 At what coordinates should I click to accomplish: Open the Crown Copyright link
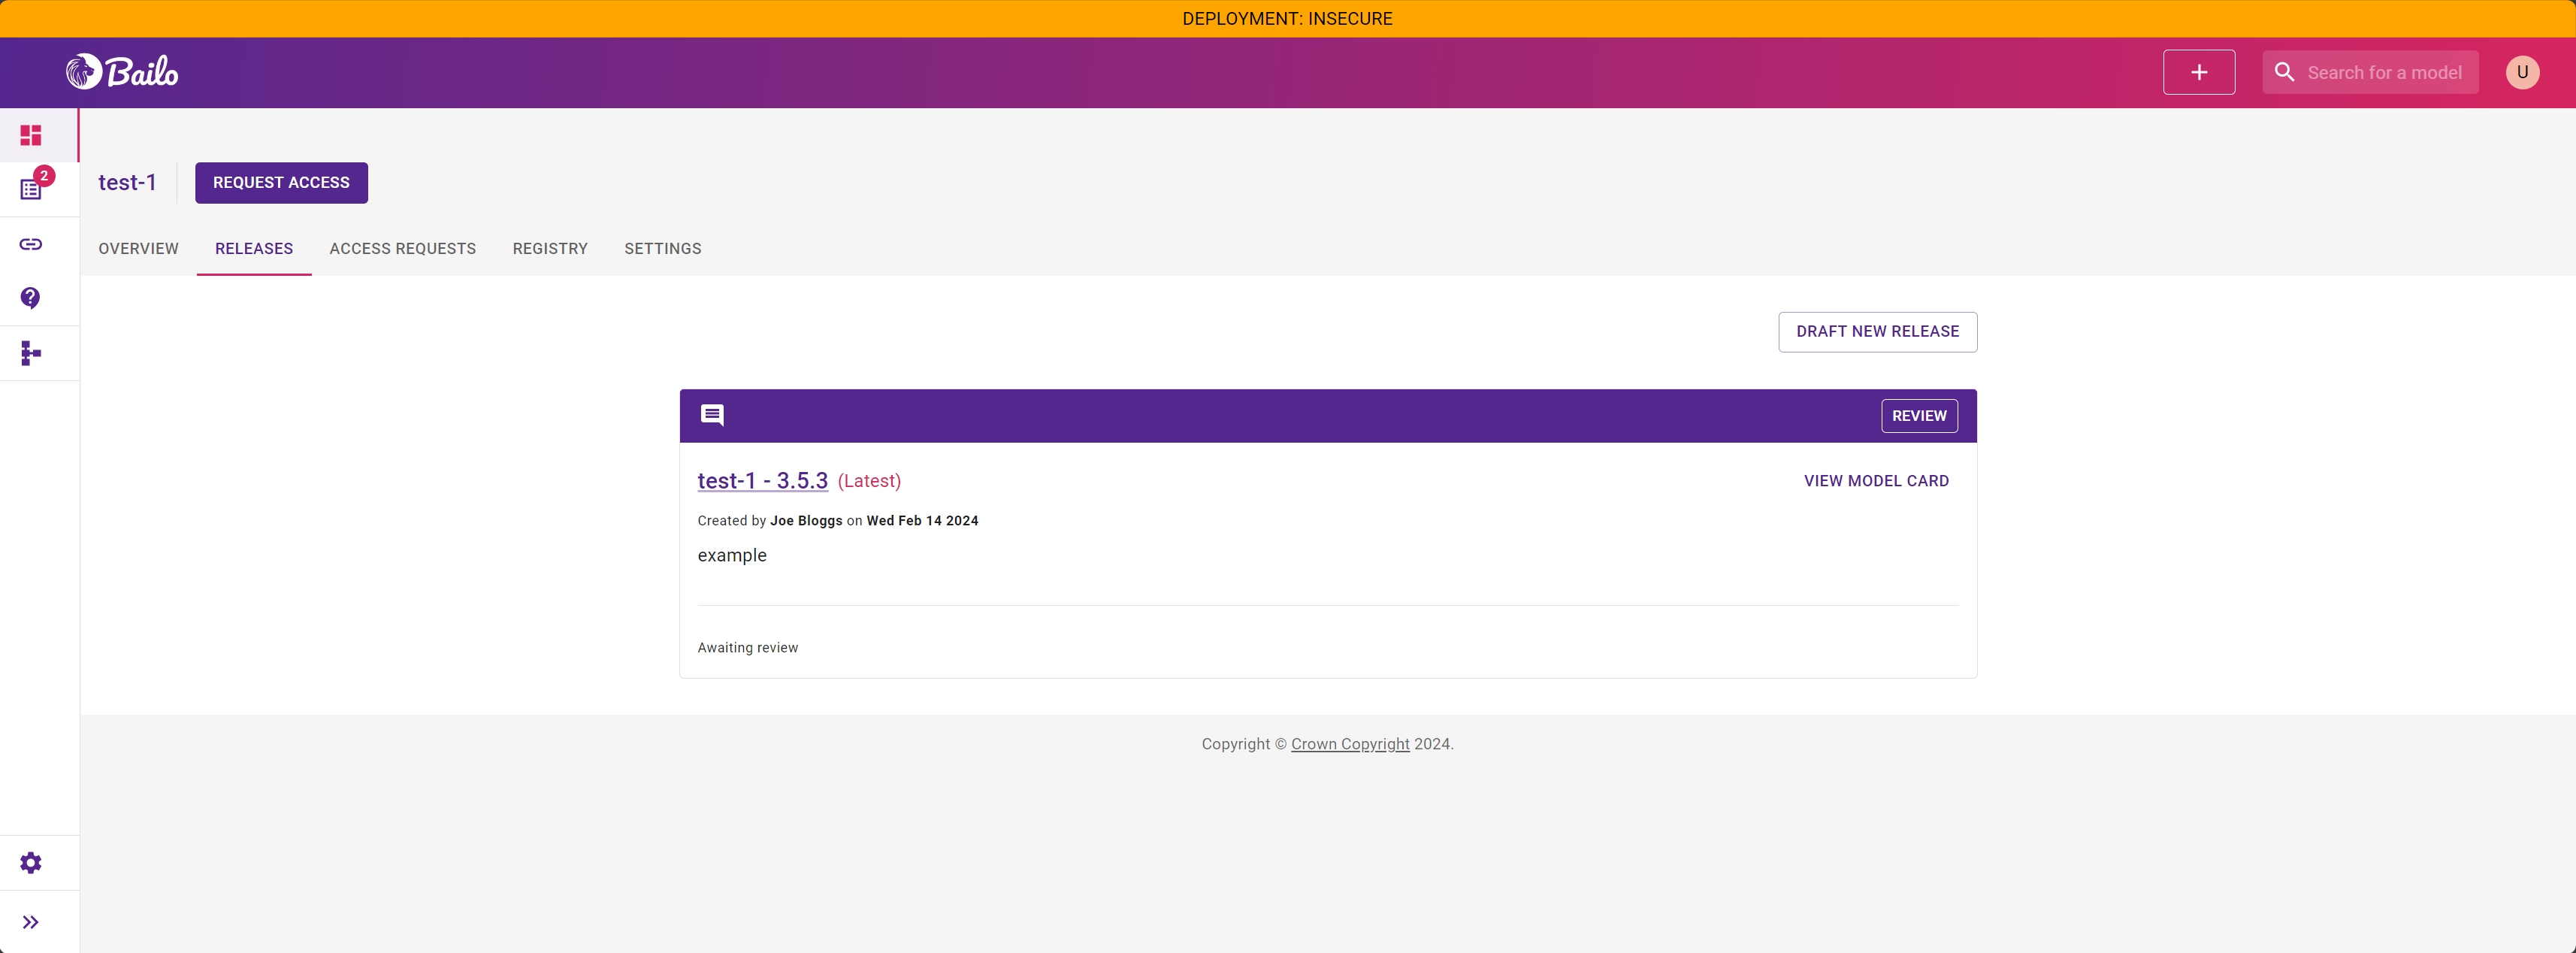pos(1350,743)
